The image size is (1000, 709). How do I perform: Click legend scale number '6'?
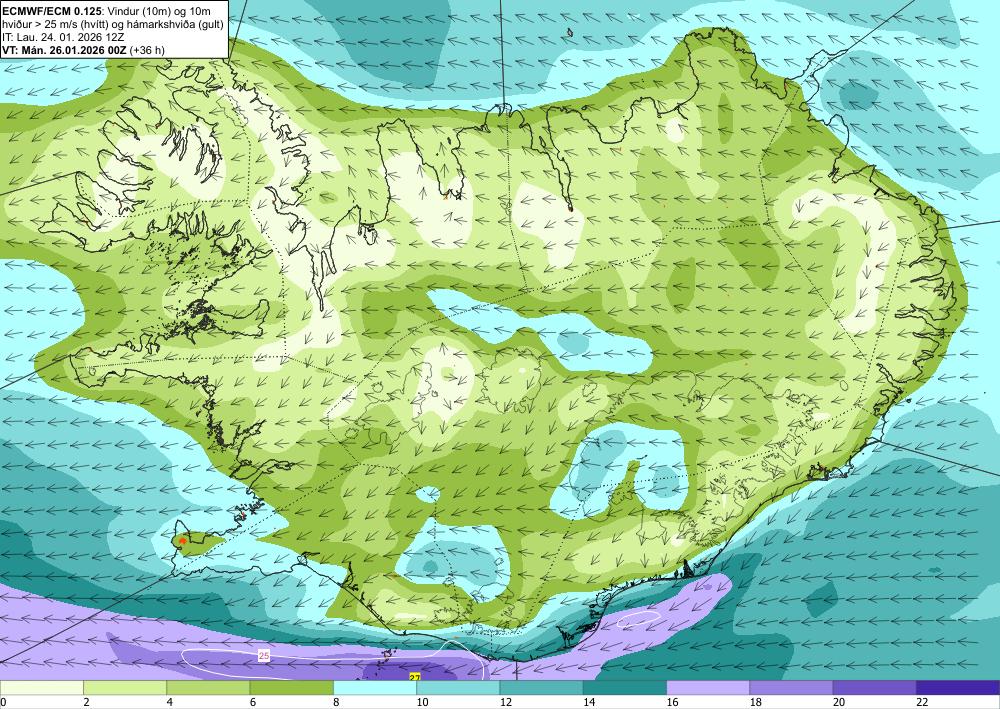click(253, 703)
